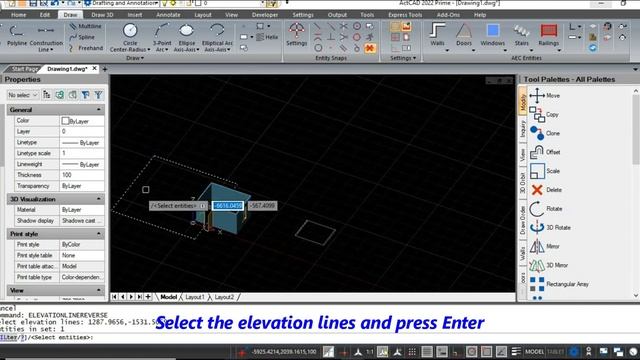
Task: Select the Construction Line tool
Action: pyautogui.click(x=46, y=38)
